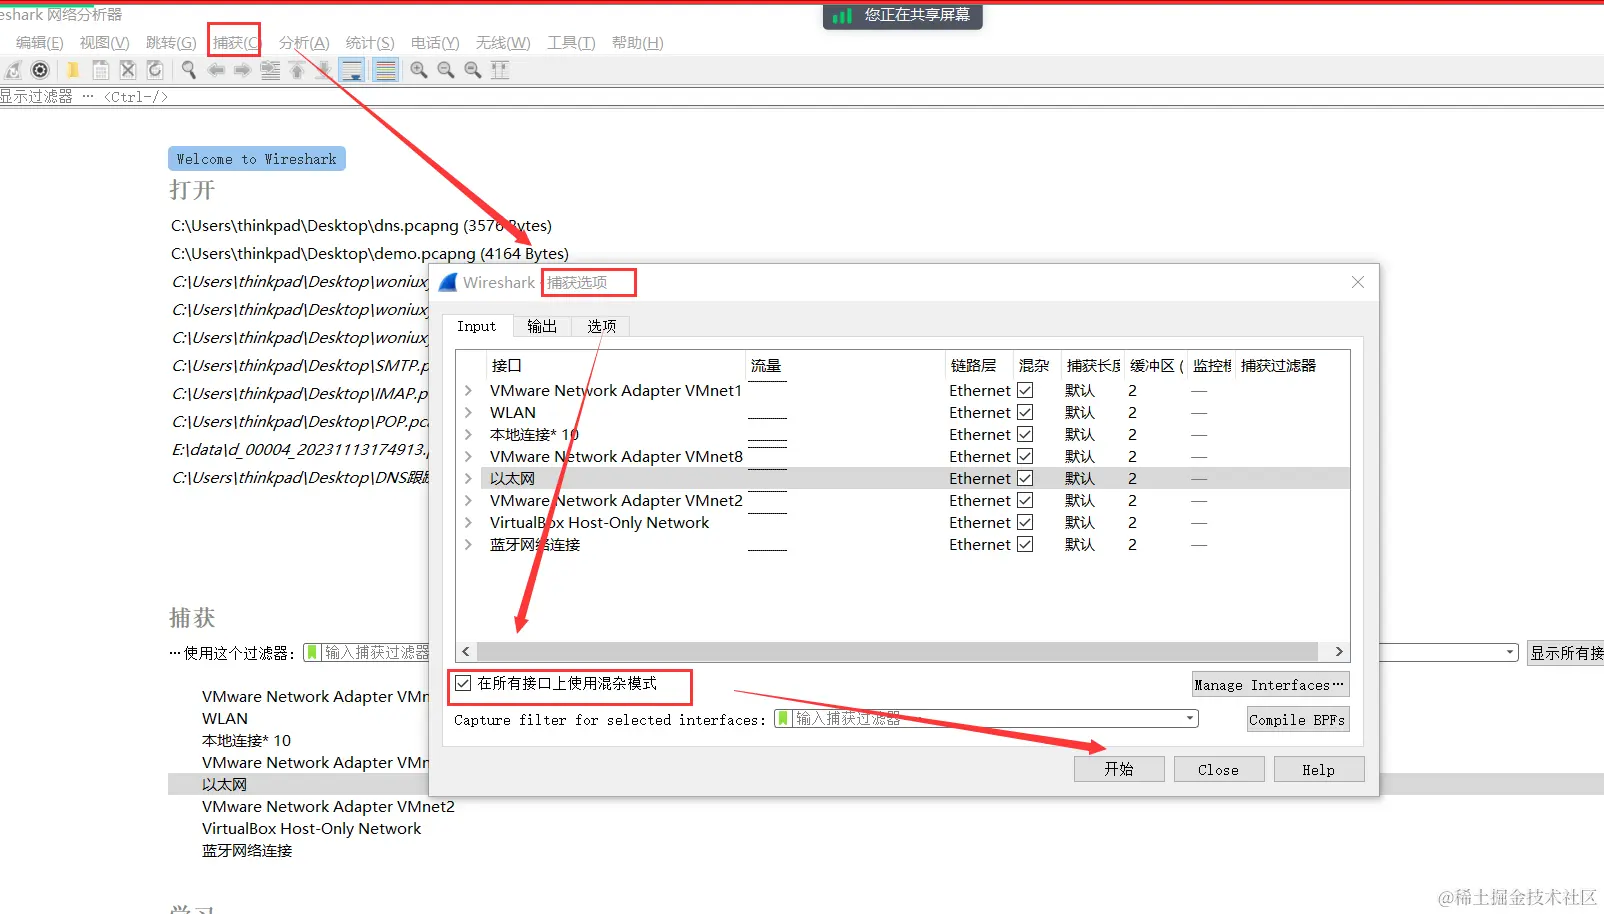1604x914 pixels.
Task: Go forward to next packet arrow
Action: pos(242,70)
